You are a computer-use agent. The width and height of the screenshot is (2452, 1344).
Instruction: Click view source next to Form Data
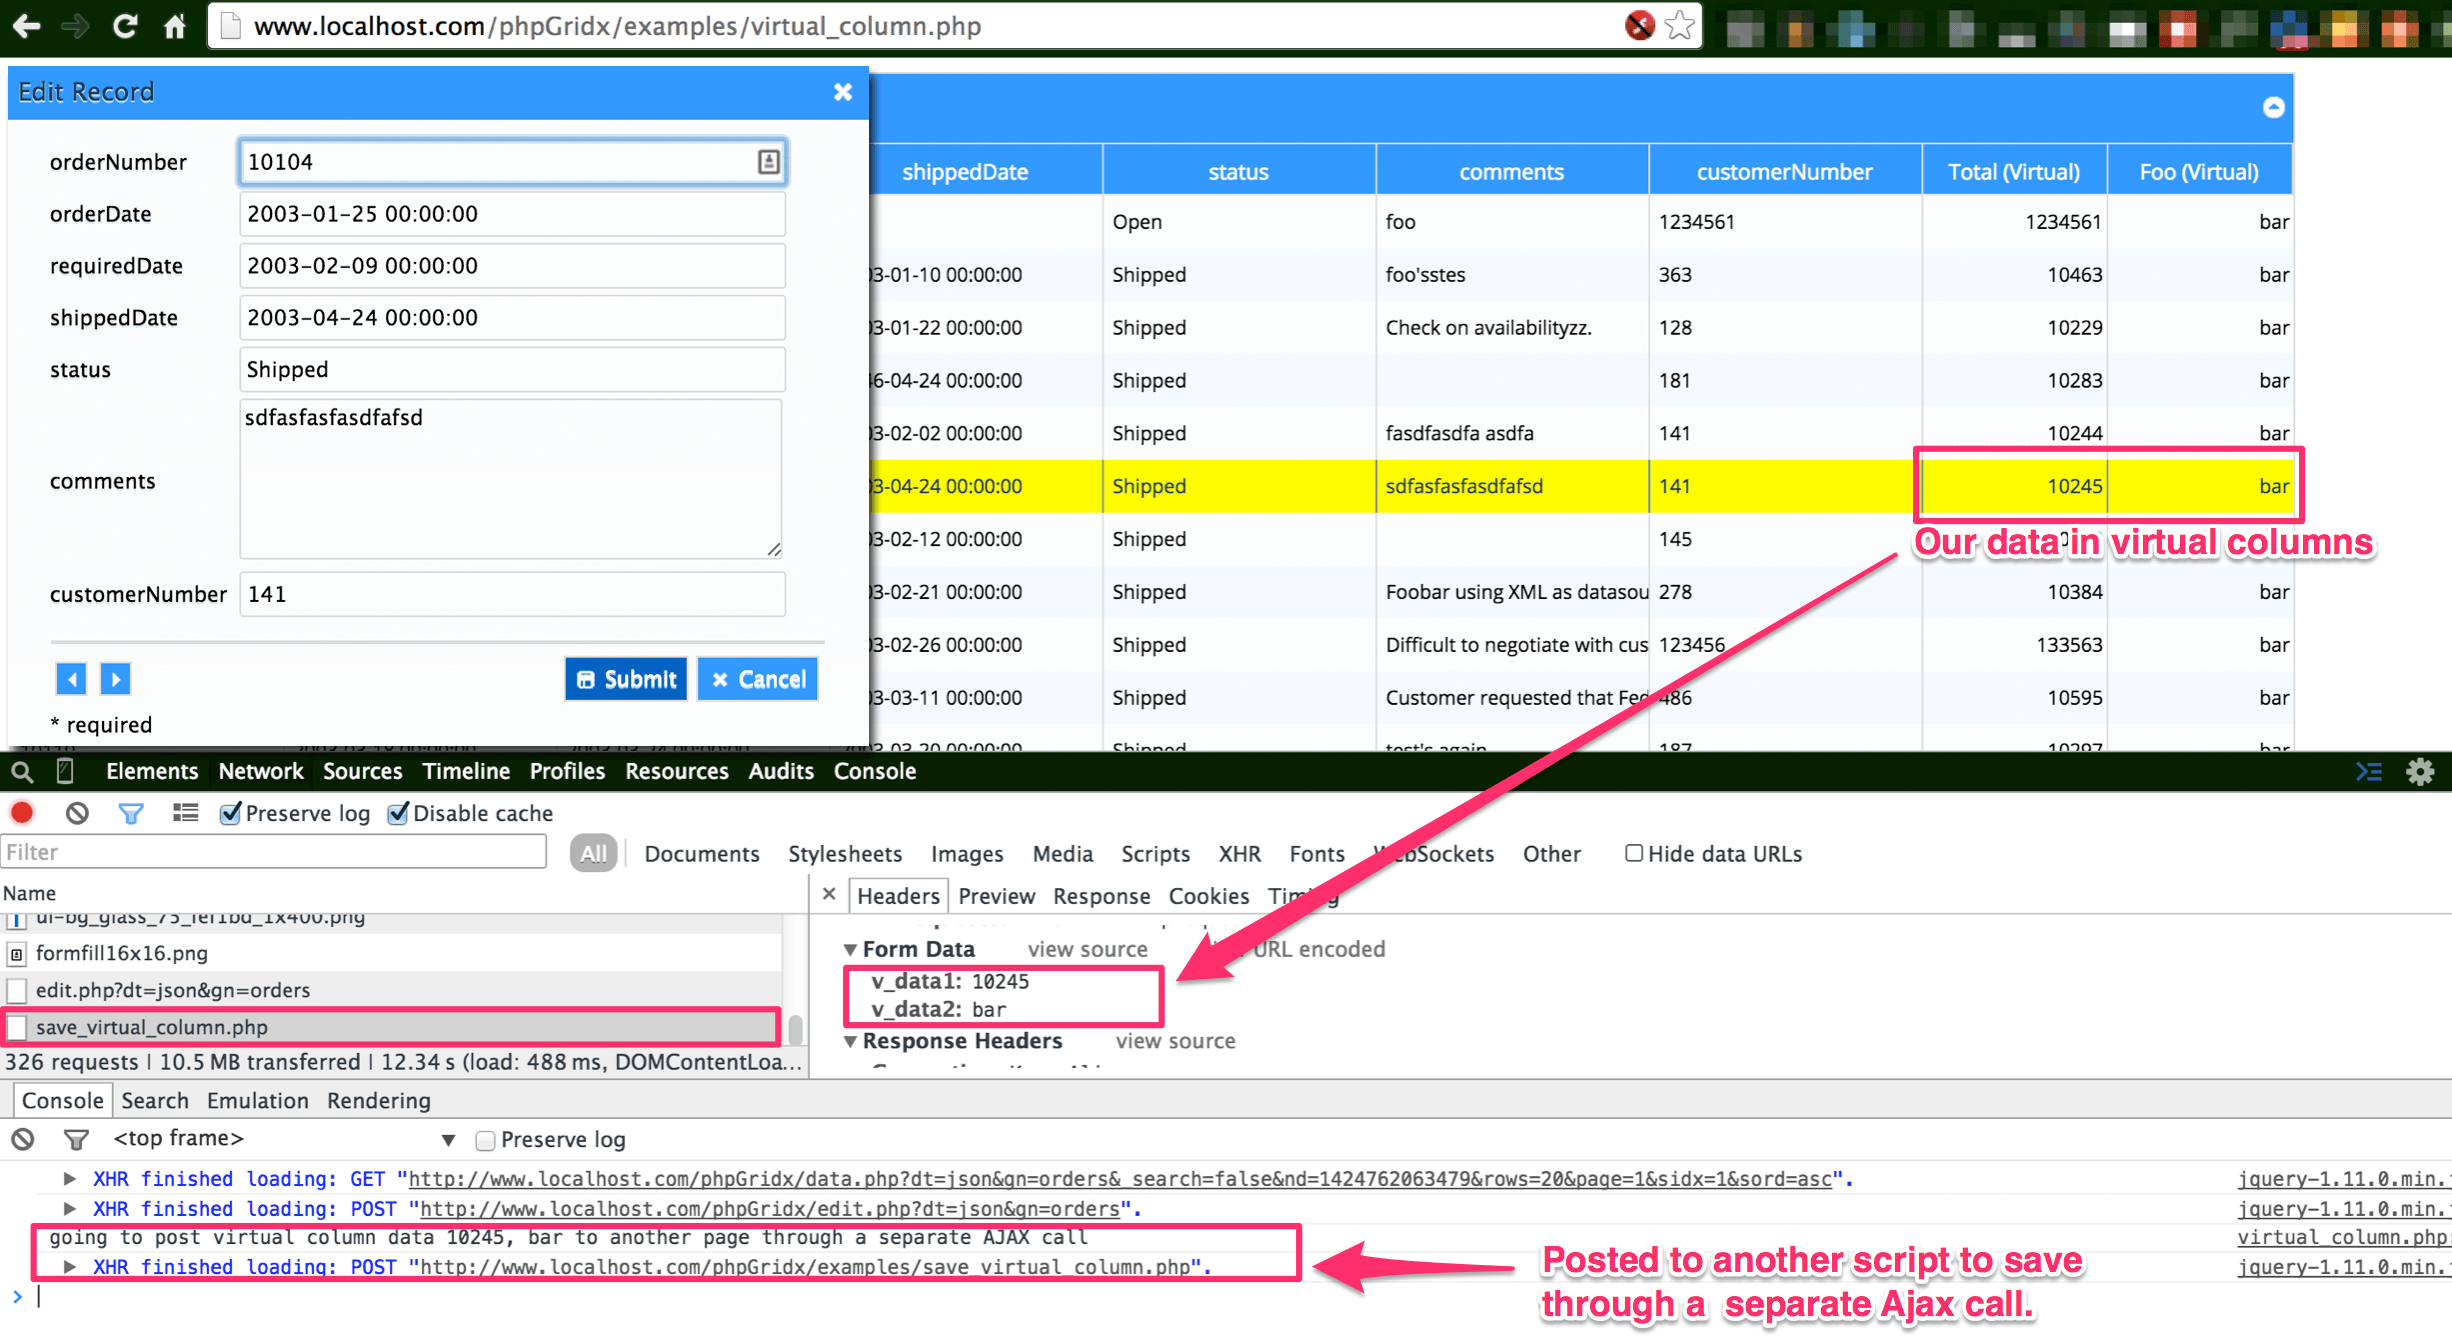click(x=1088, y=949)
